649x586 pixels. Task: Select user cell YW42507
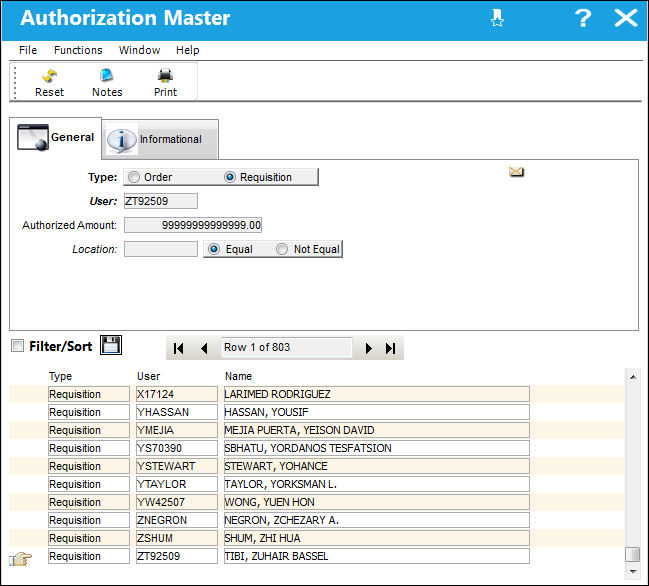pyautogui.click(x=177, y=502)
